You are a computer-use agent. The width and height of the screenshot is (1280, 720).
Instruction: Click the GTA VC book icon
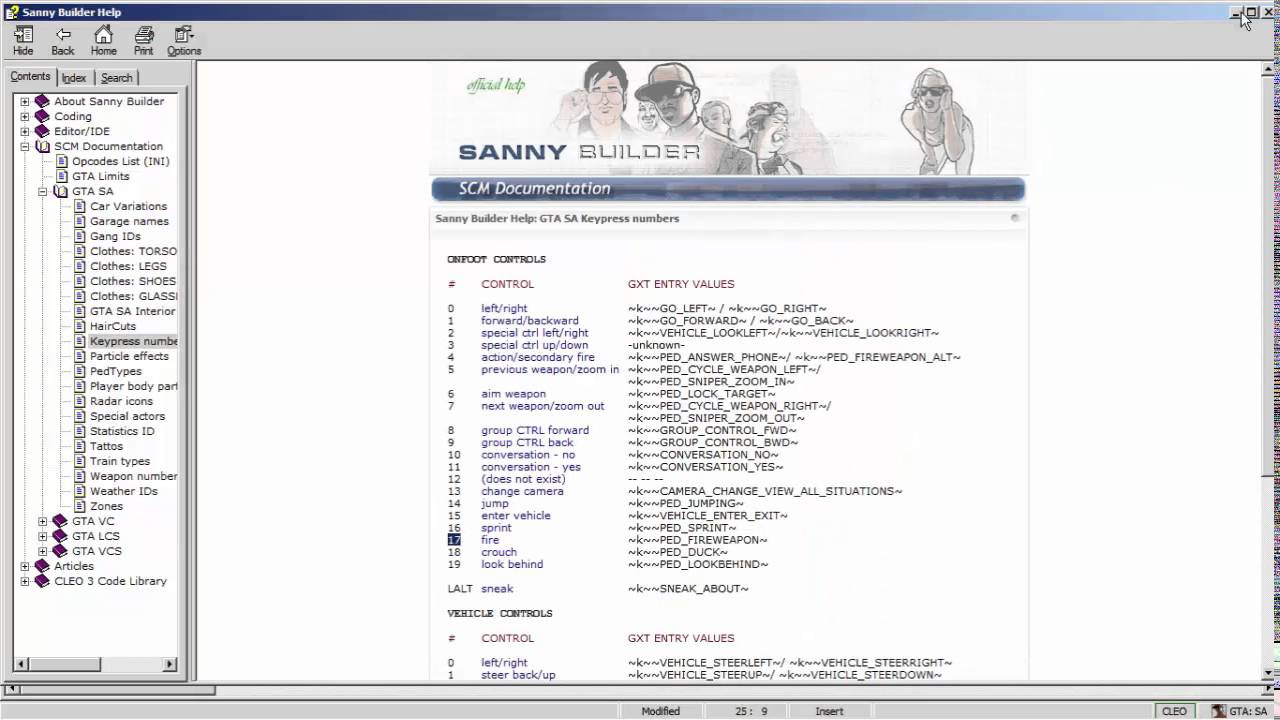pyautogui.click(x=60, y=521)
